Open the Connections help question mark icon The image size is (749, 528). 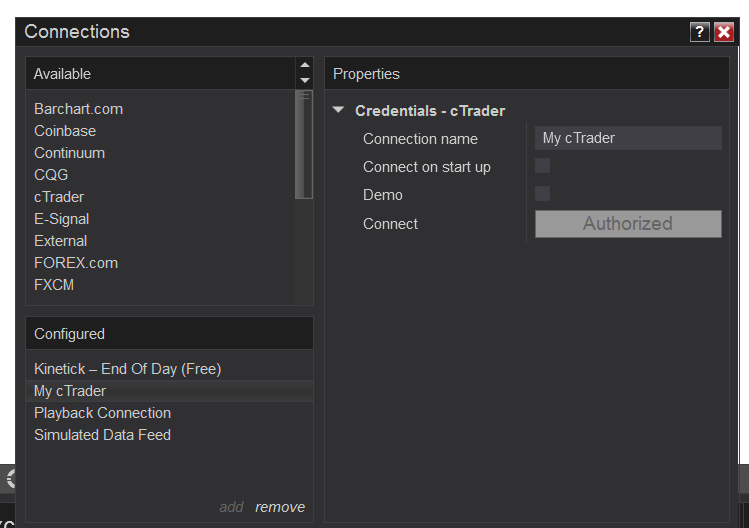(x=699, y=32)
